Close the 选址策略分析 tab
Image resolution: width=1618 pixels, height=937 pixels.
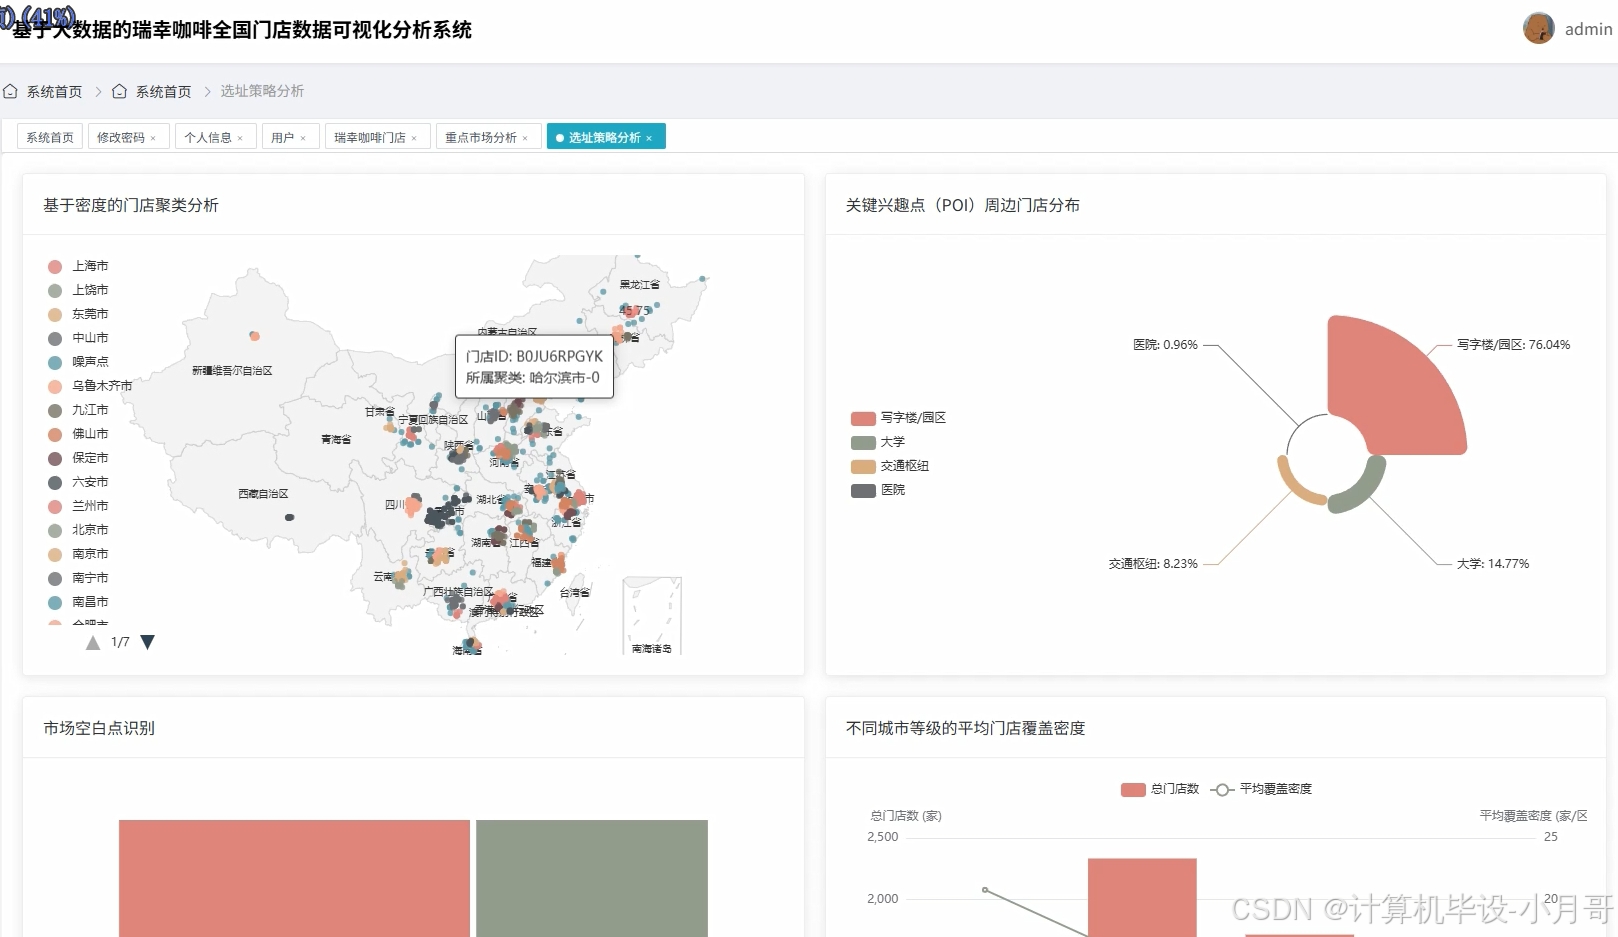tap(649, 138)
